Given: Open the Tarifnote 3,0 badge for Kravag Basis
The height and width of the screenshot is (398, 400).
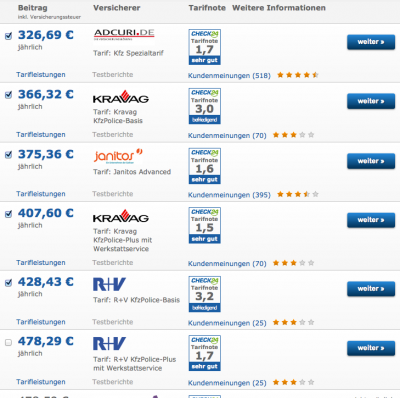Looking at the screenshot, I should coord(205,106).
